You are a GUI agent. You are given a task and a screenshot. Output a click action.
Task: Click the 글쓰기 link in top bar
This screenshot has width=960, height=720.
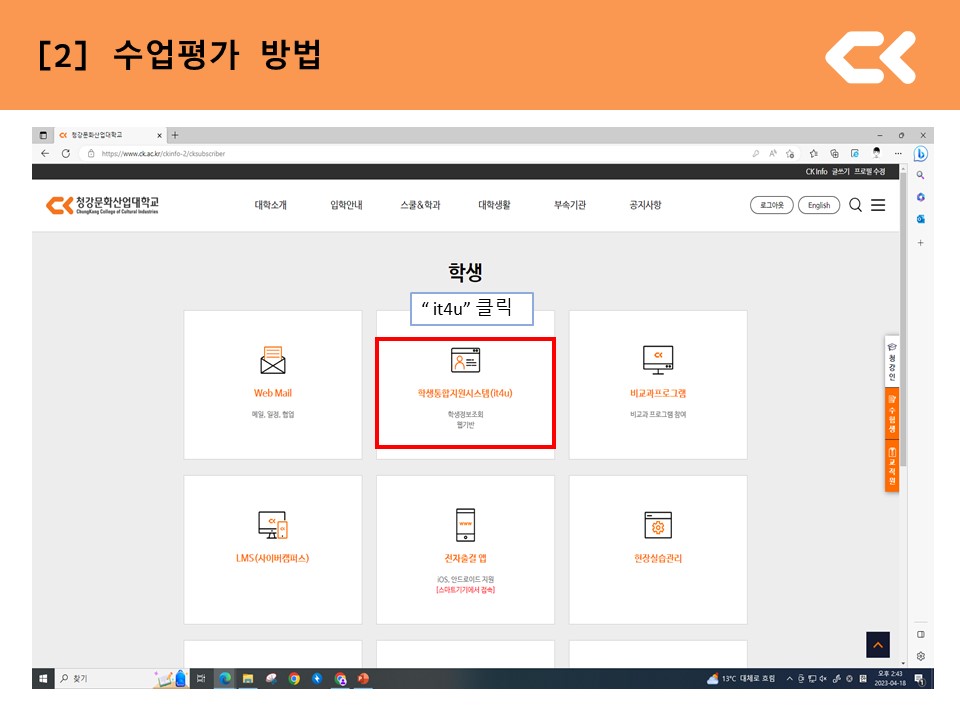click(841, 171)
